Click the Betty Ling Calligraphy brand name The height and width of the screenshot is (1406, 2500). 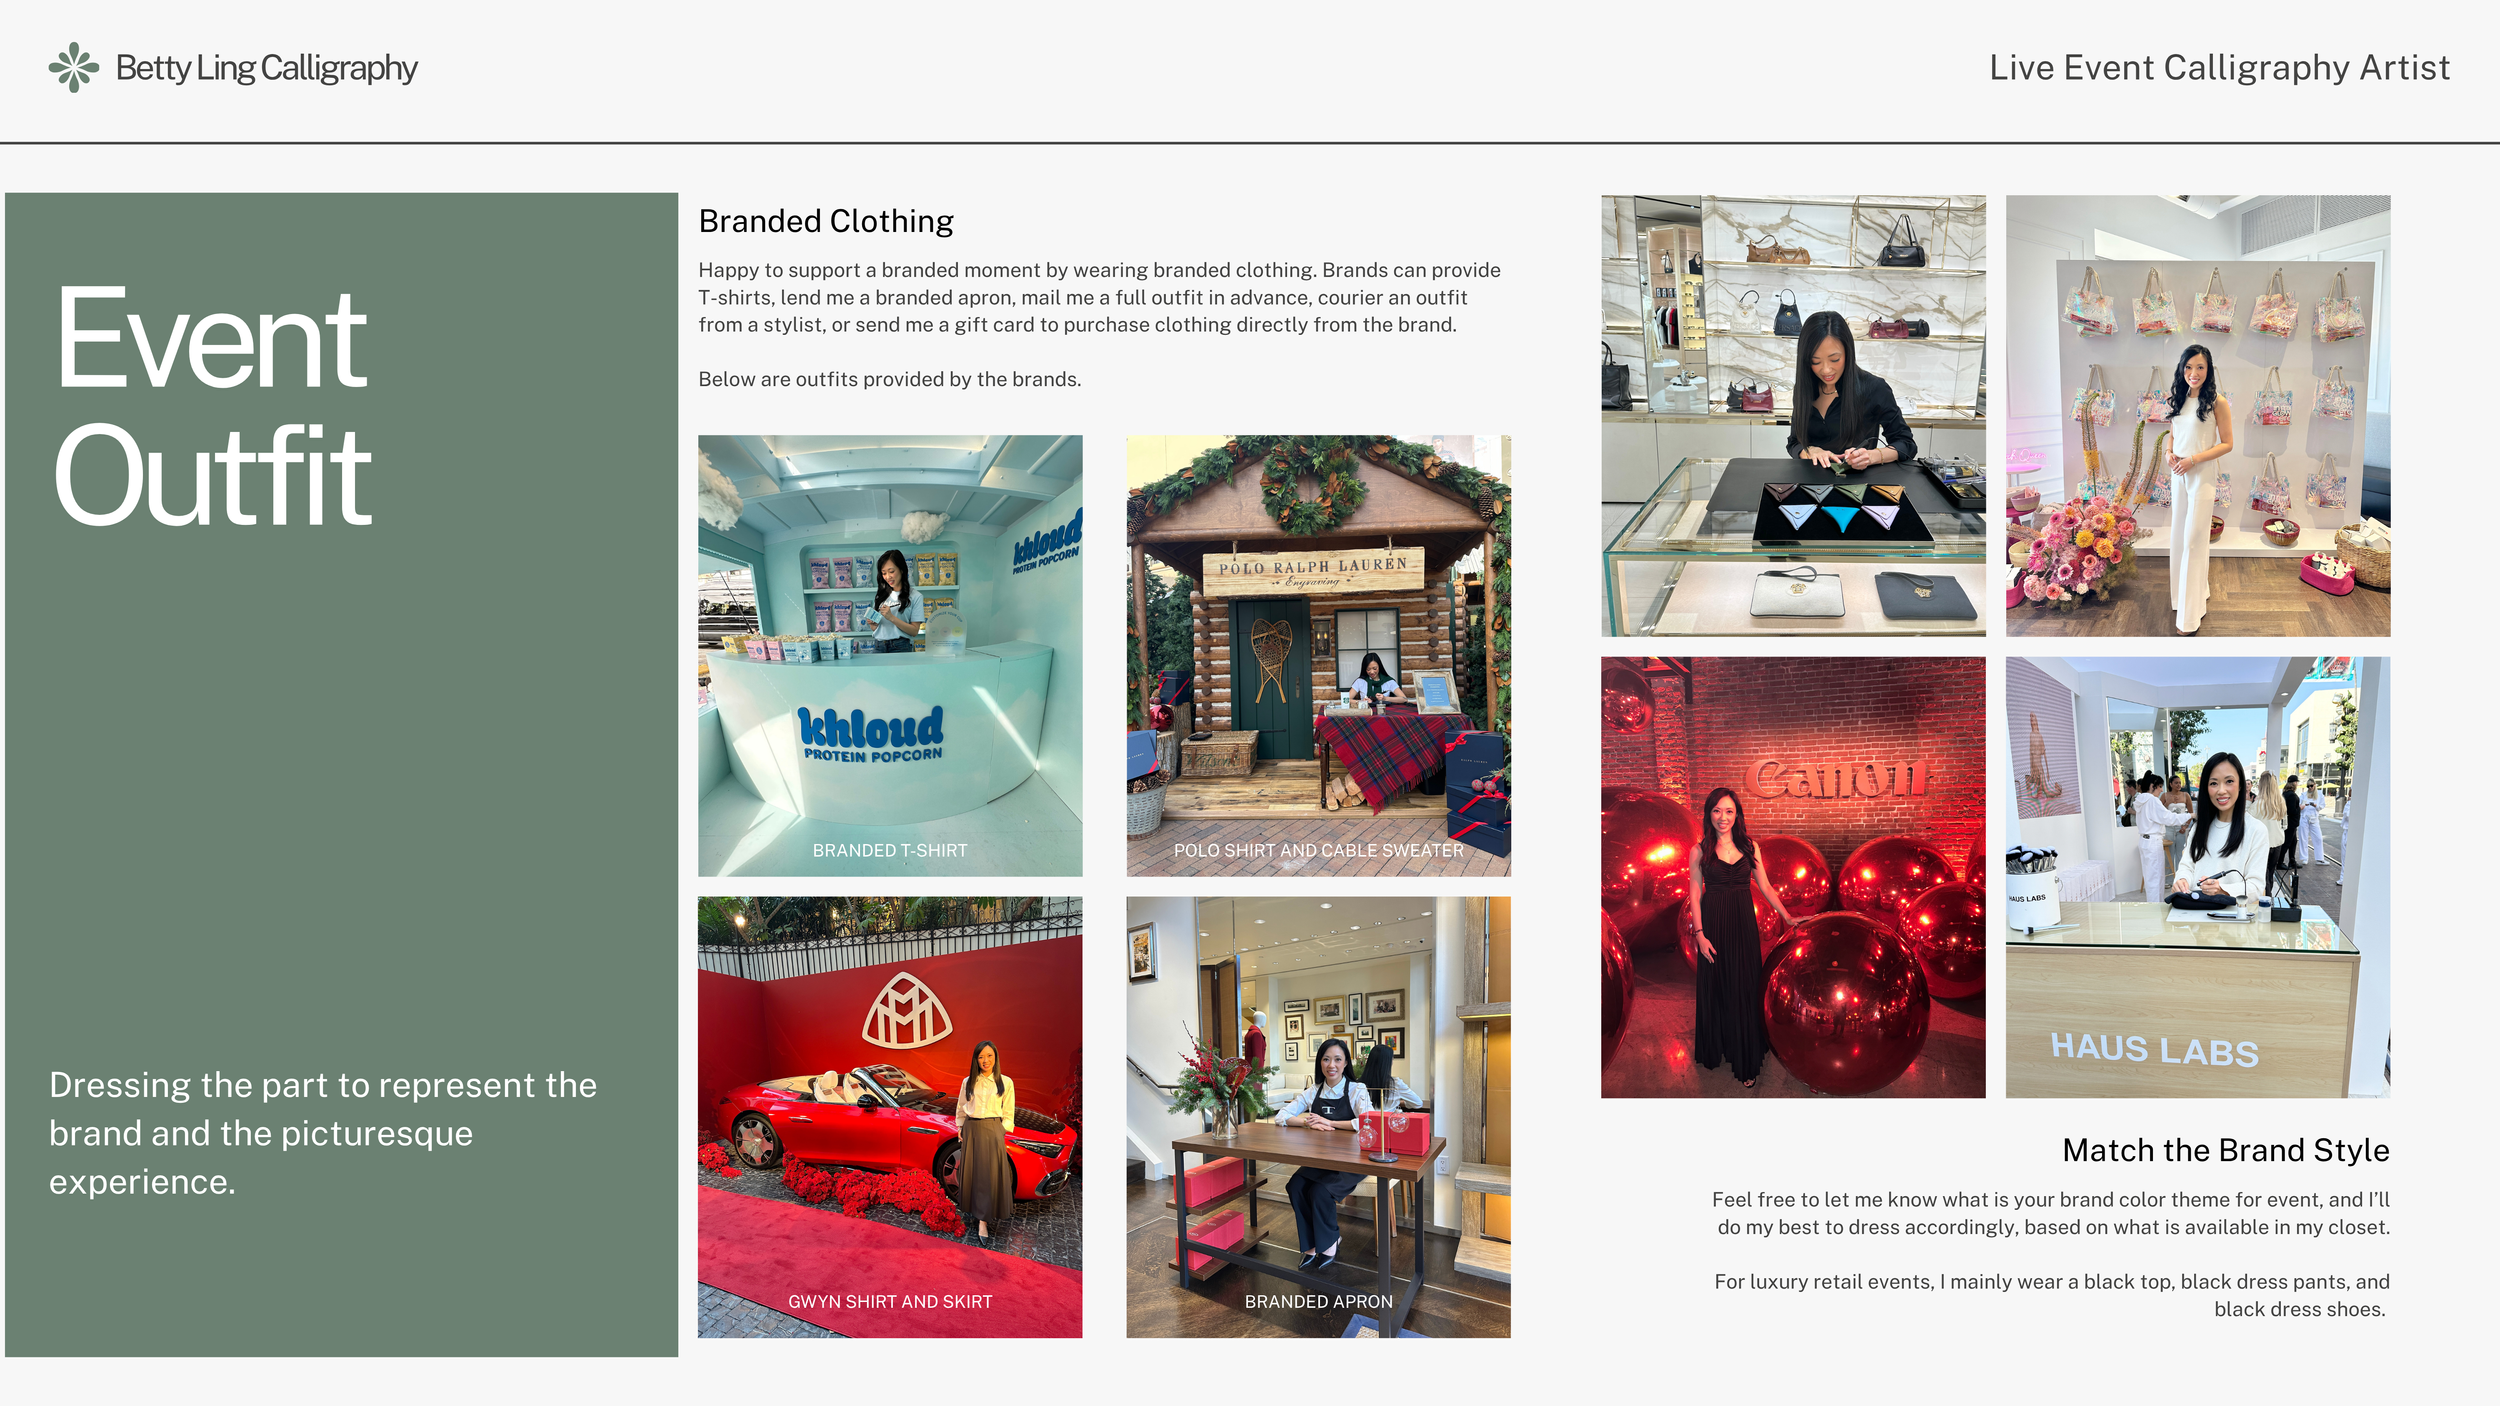click(x=267, y=68)
